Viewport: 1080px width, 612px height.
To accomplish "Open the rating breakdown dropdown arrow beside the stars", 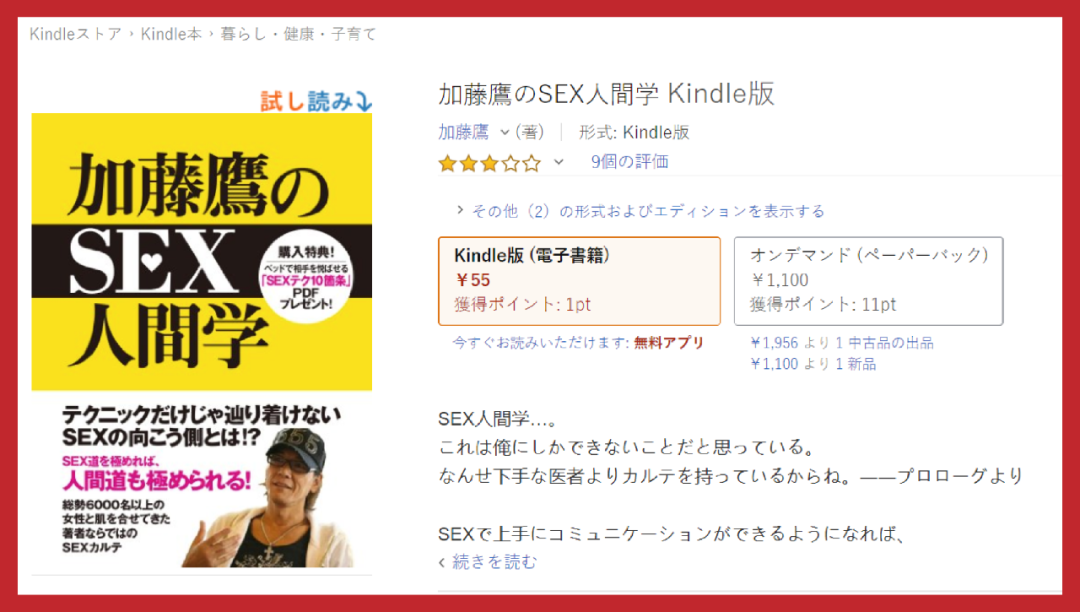I will click(x=559, y=162).
